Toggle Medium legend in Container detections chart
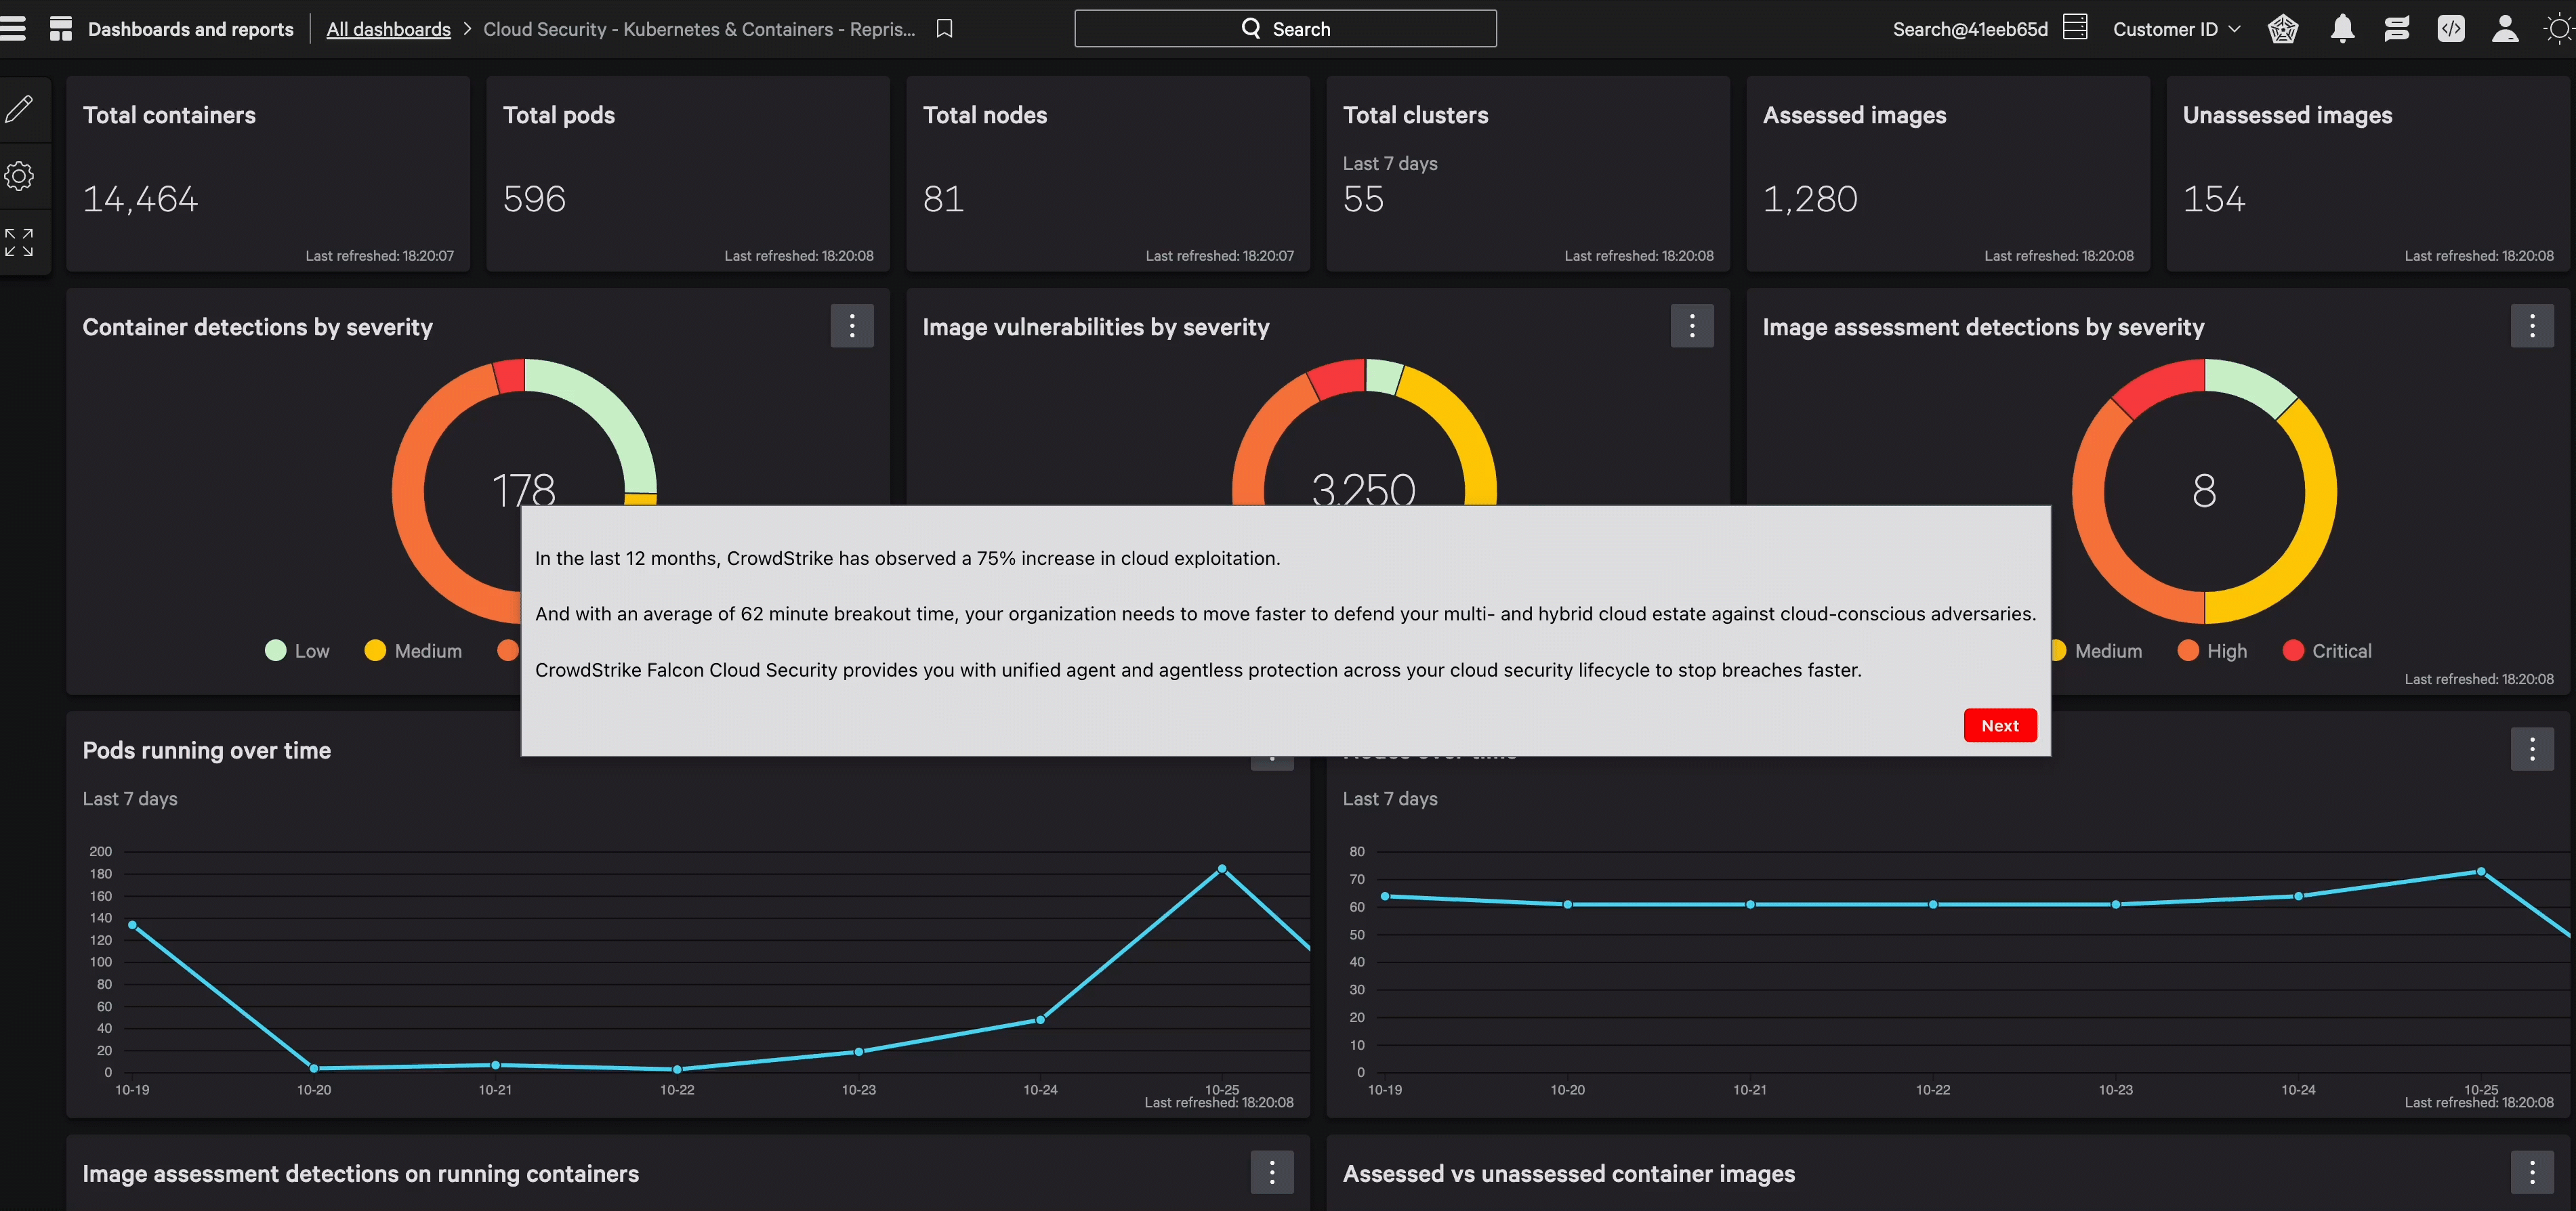This screenshot has height=1211, width=2576. tap(413, 651)
